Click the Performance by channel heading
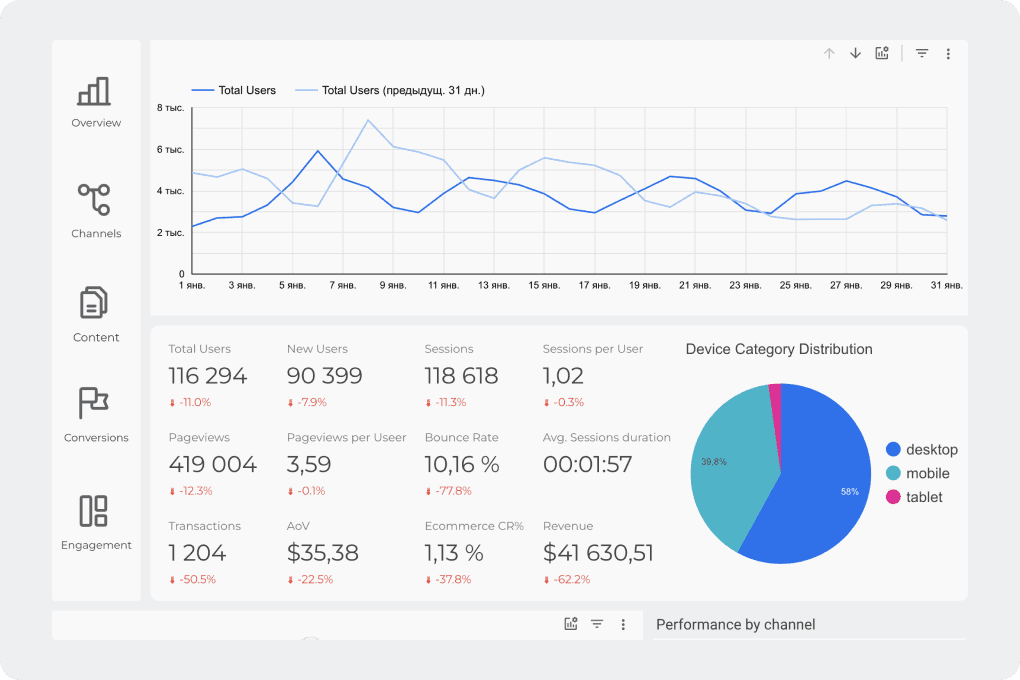1020x680 pixels. click(x=735, y=625)
